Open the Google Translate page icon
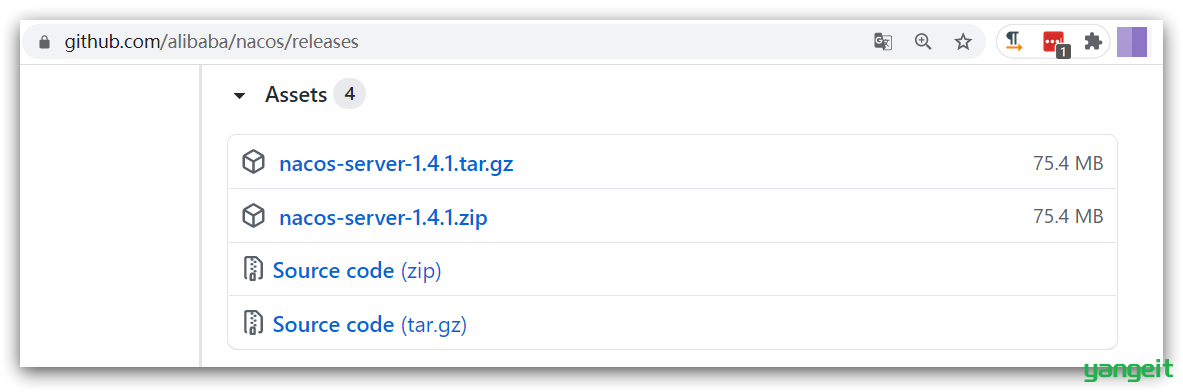Viewport: 1183px width, 392px height. click(x=883, y=41)
